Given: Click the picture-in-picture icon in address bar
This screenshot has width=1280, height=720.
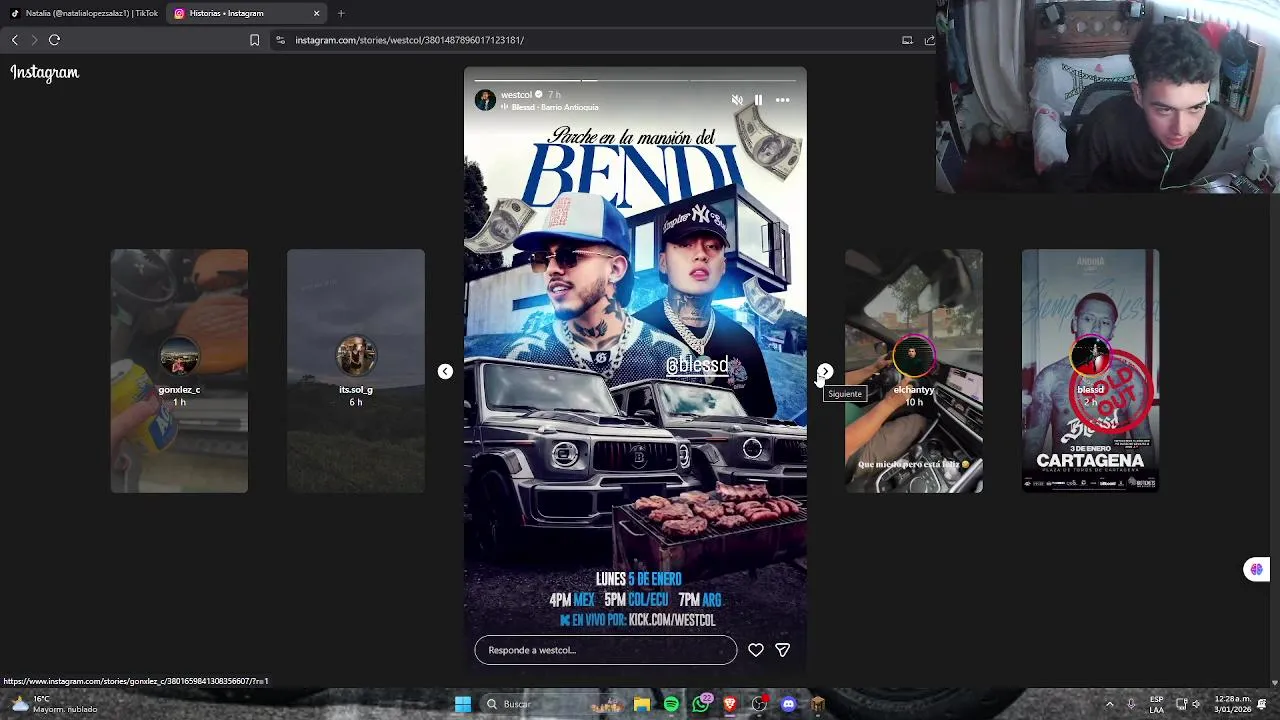Looking at the screenshot, I should [x=907, y=40].
